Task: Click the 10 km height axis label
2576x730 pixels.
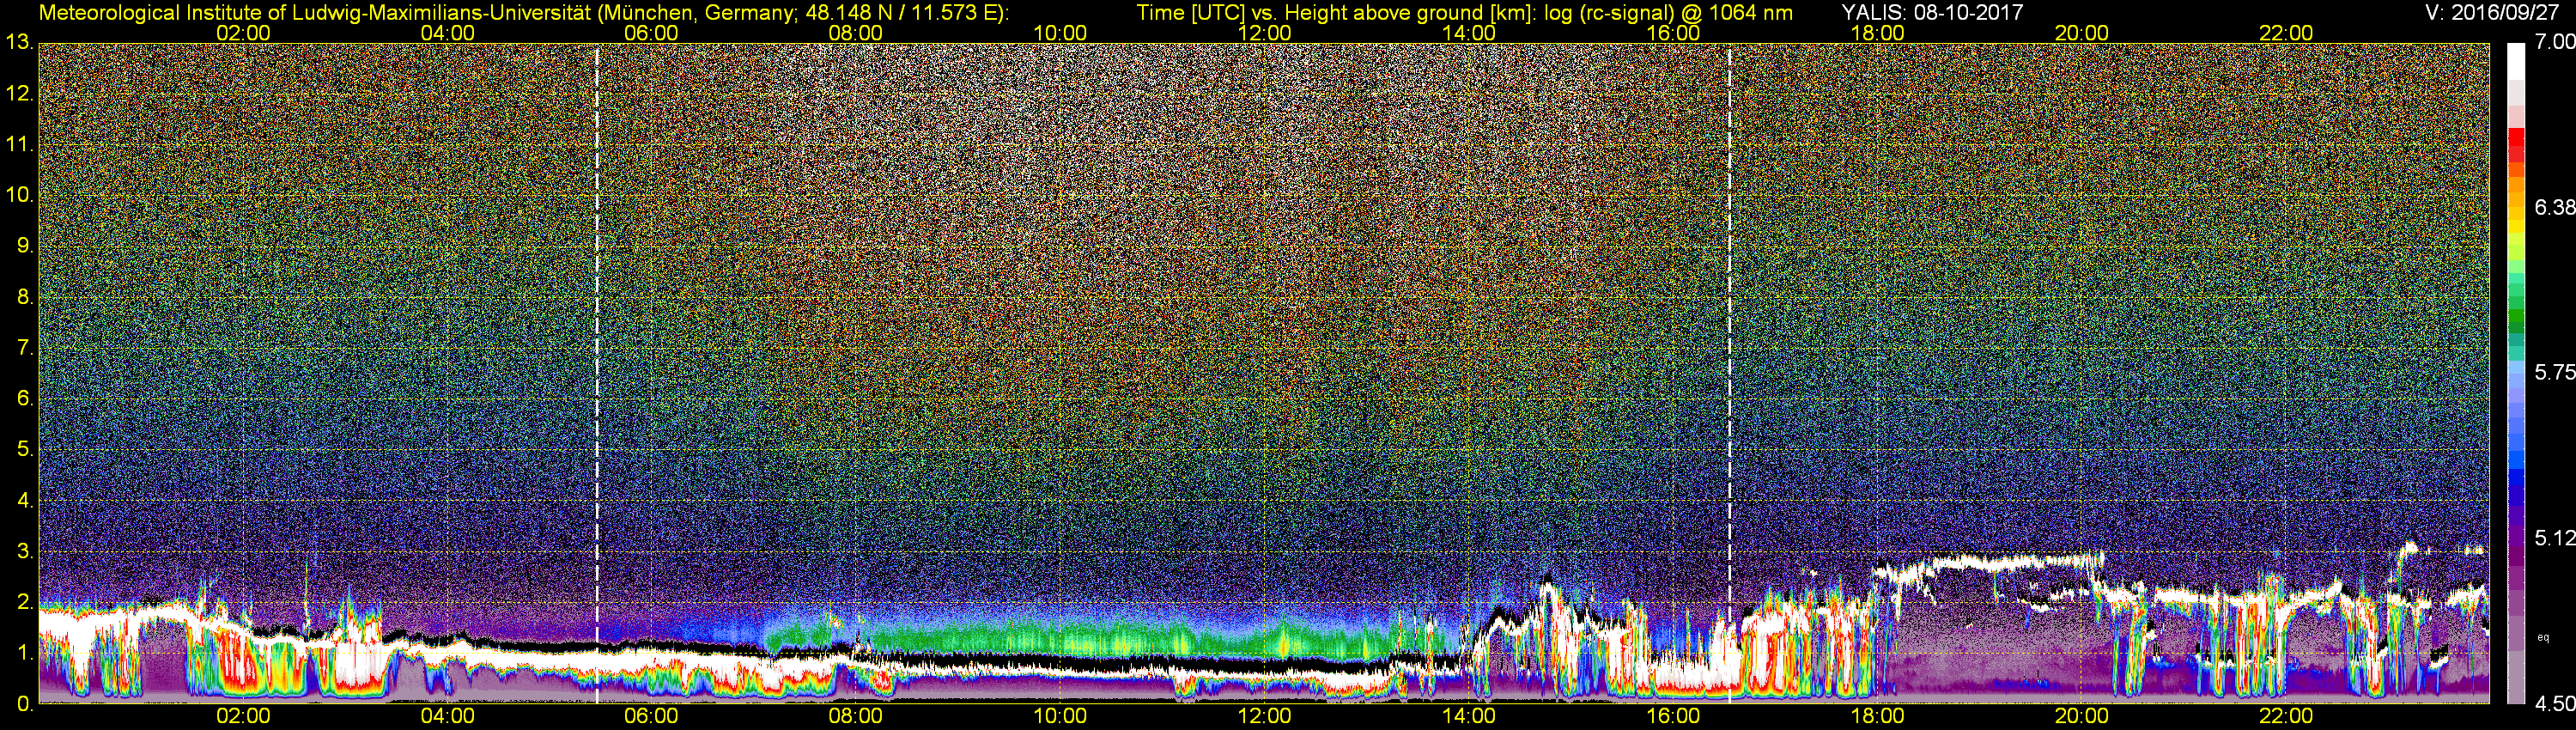Action: tap(19, 194)
